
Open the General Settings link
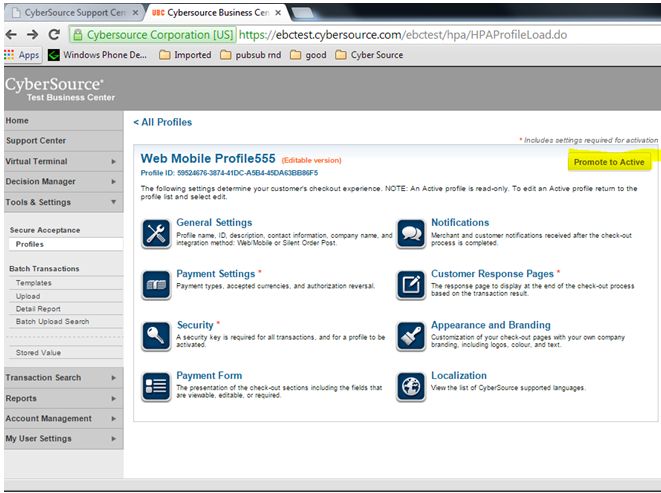[x=214, y=223]
